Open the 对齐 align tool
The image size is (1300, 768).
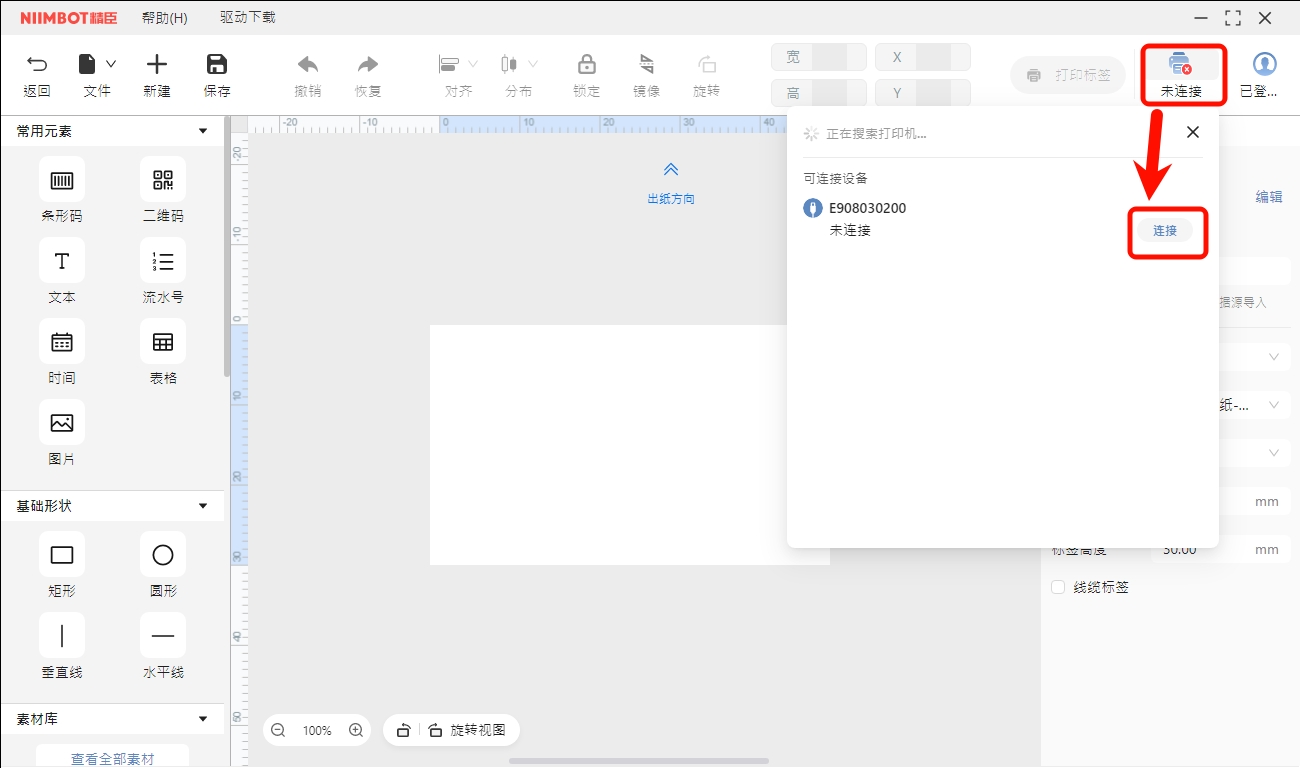[x=449, y=65]
